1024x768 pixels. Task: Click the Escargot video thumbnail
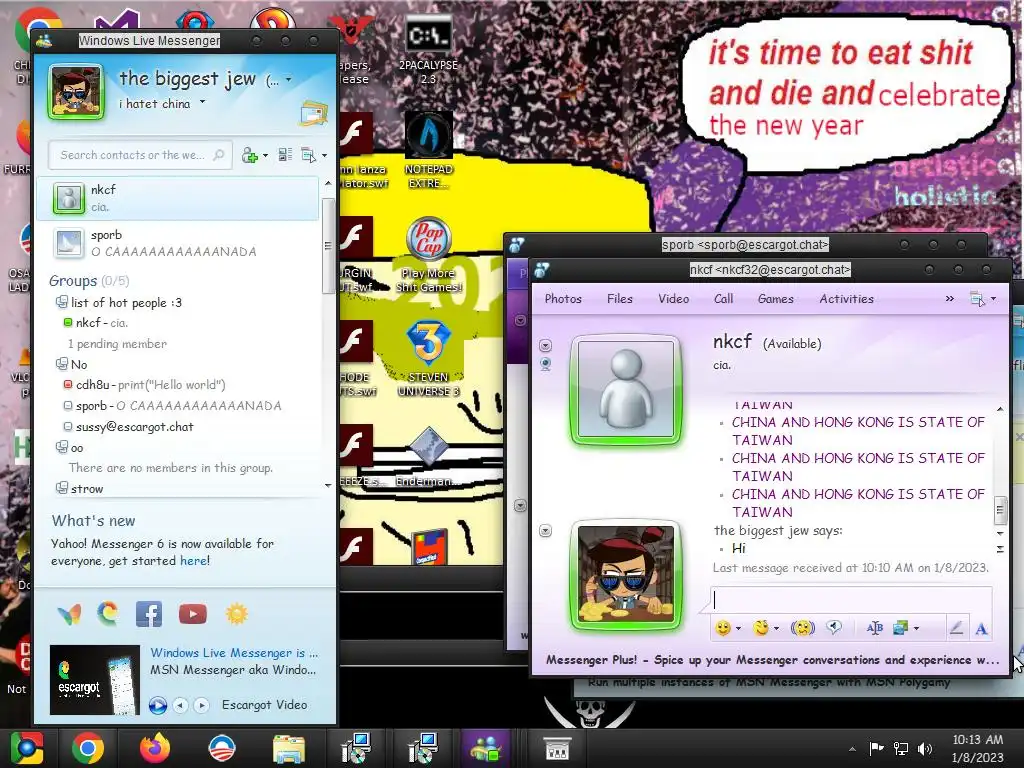point(95,680)
